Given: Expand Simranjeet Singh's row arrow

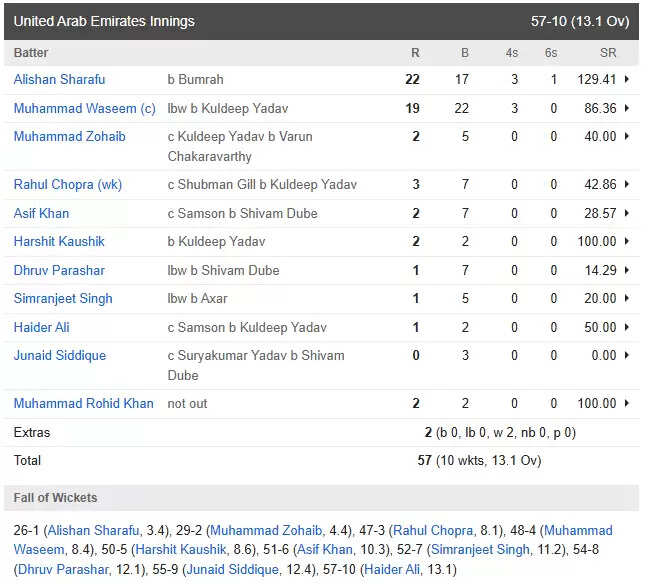Looking at the screenshot, I should 627,298.
